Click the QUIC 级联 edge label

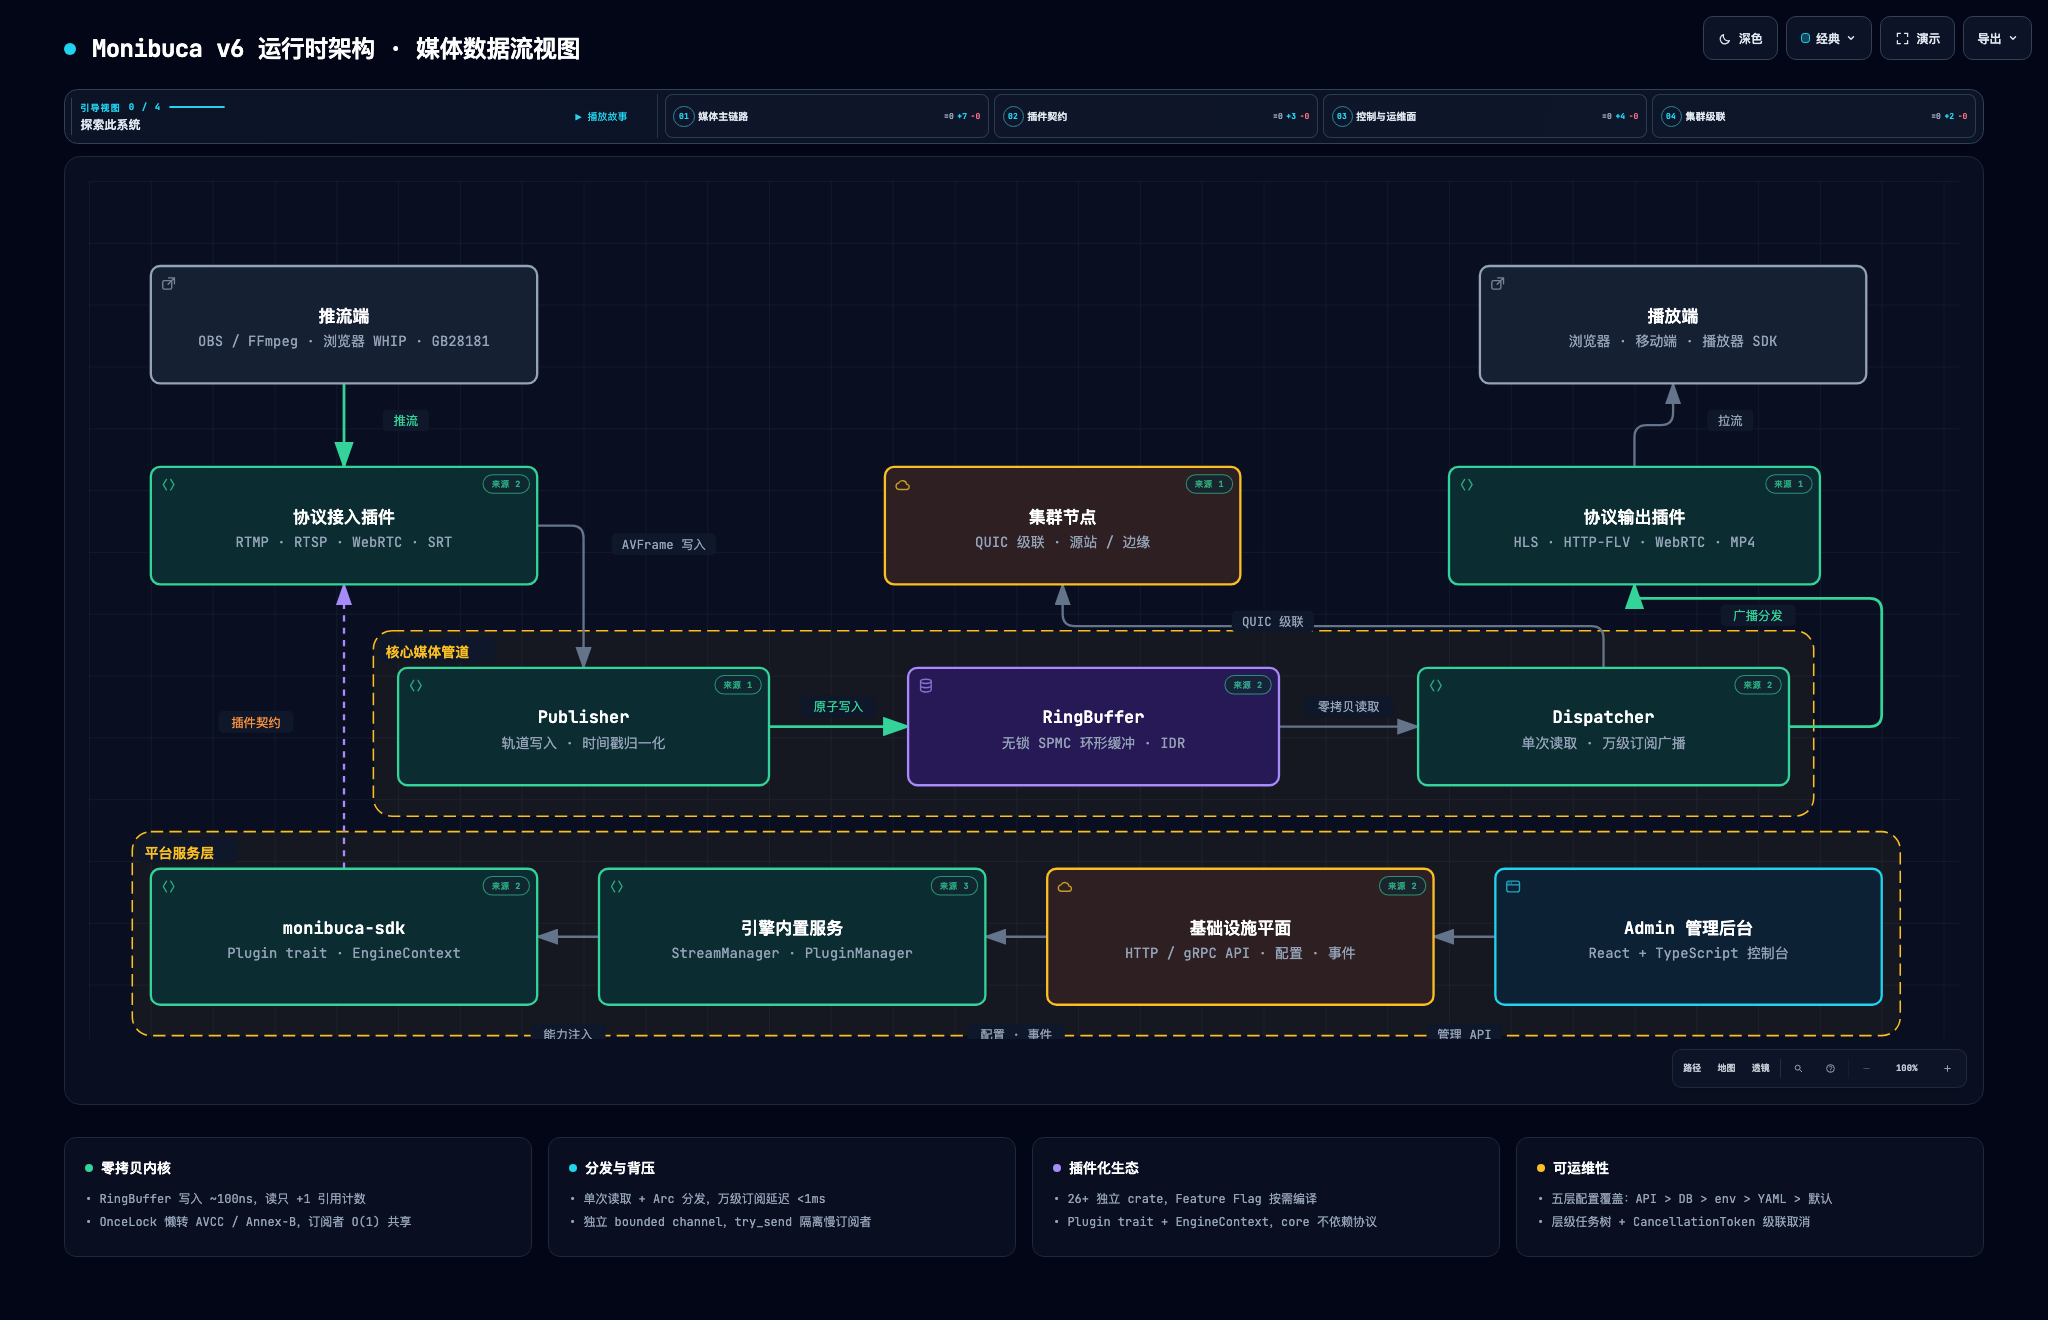(x=1273, y=622)
